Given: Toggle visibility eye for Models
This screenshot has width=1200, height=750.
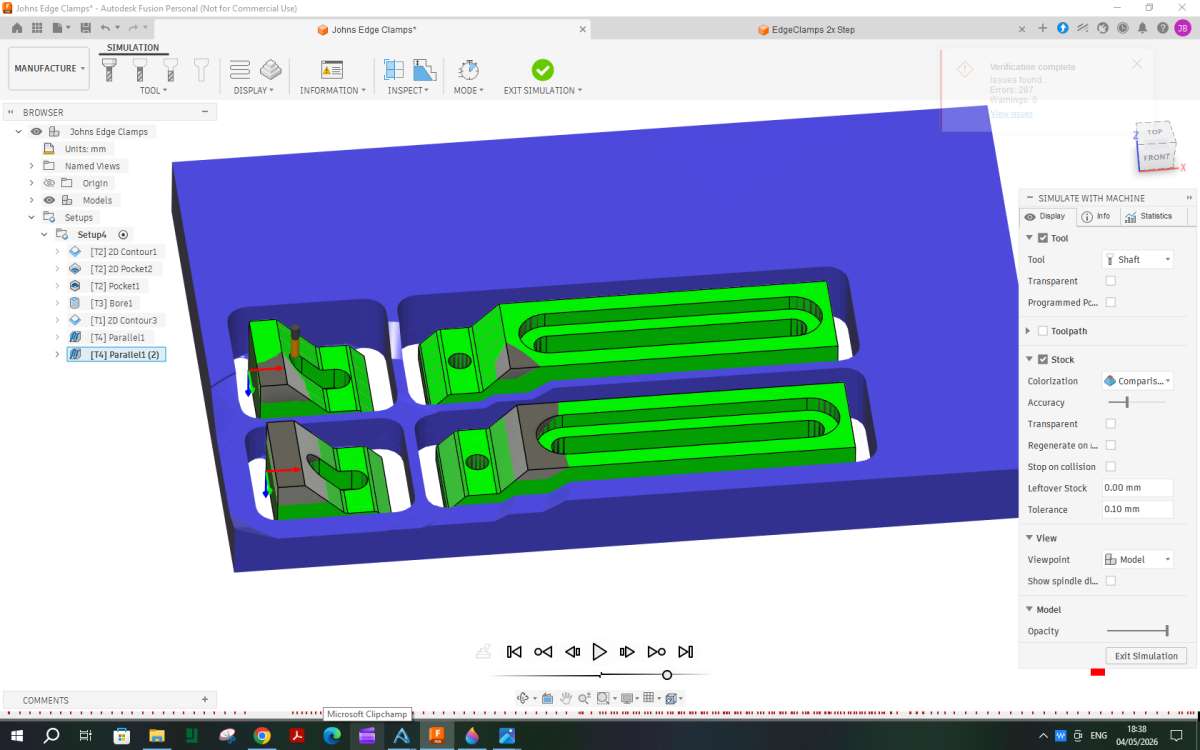Looking at the screenshot, I should click(x=49, y=200).
